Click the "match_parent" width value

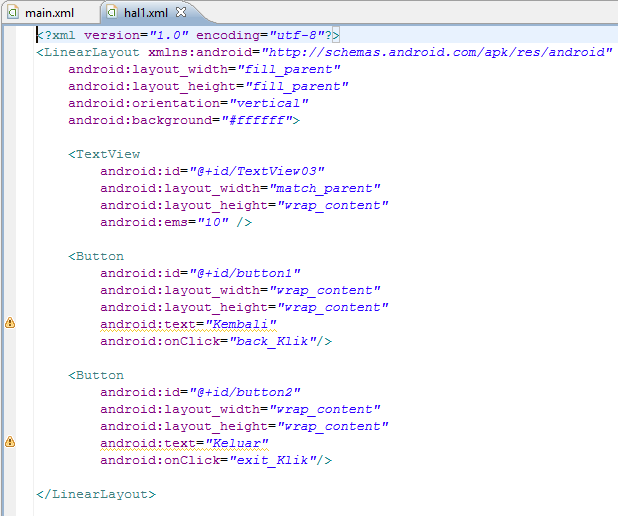coord(325,188)
